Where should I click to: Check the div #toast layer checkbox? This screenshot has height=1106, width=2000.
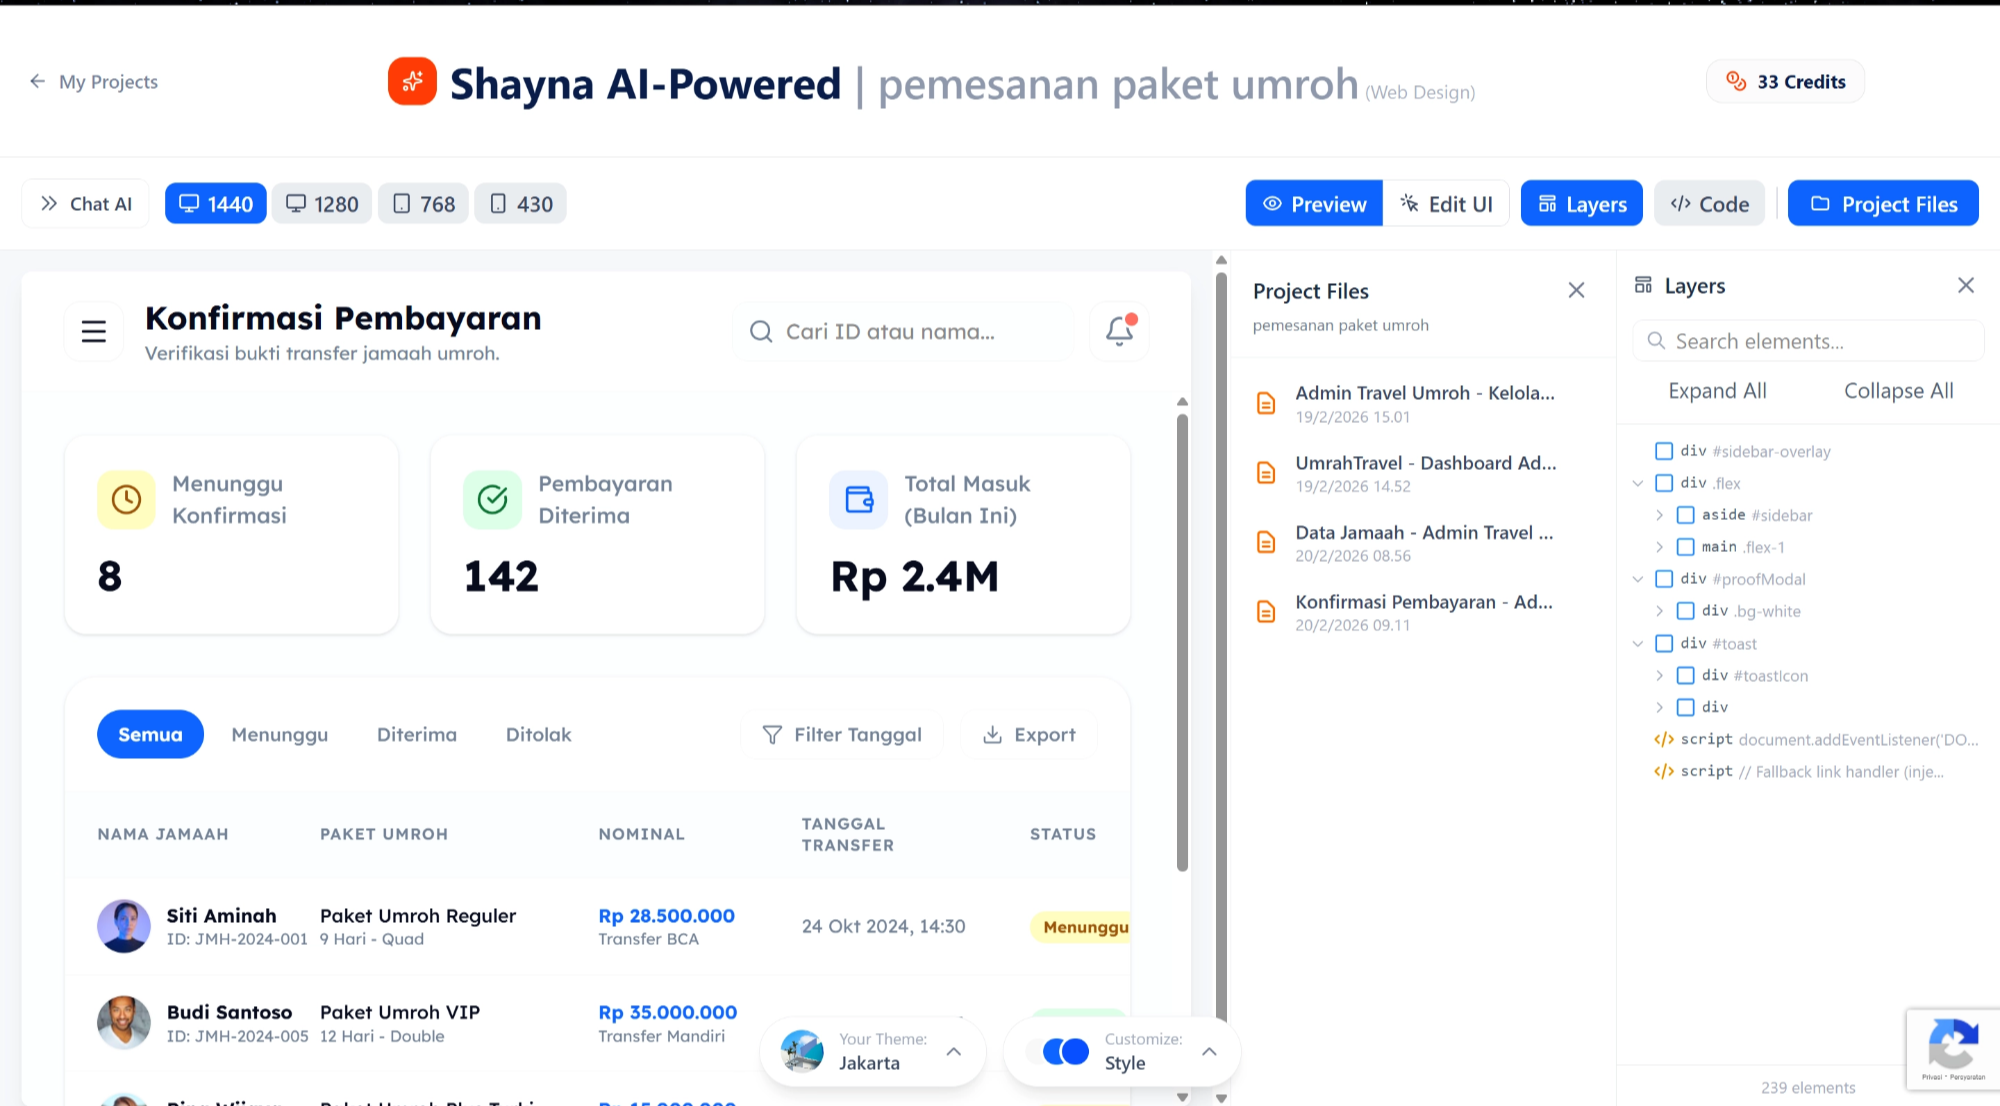click(x=1664, y=644)
